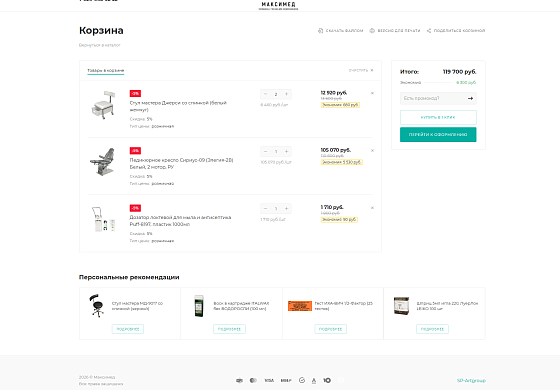Remove the 1 710 руб. item from cart
This screenshot has height=390, width=560.
372,208
